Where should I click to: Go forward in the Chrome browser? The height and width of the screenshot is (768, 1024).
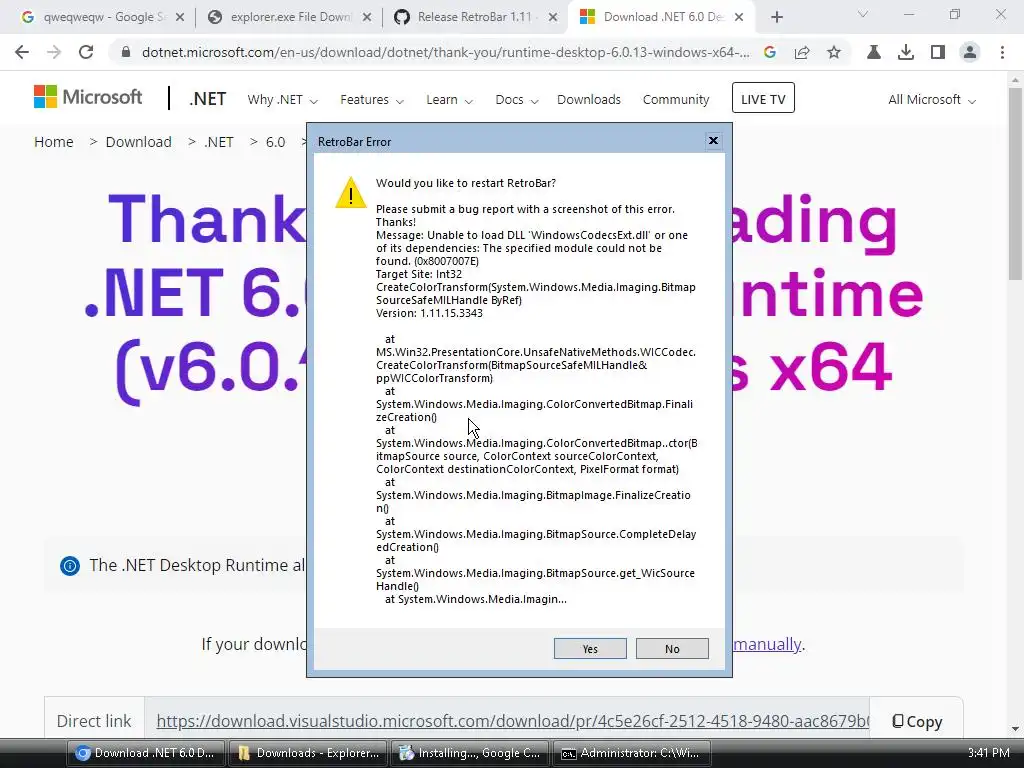54,52
